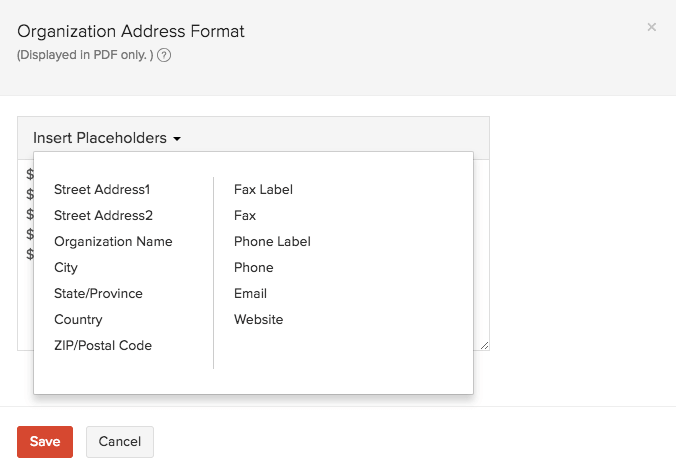Choose the Phone Label placeholder
This screenshot has width=676, height=474.
tap(272, 241)
